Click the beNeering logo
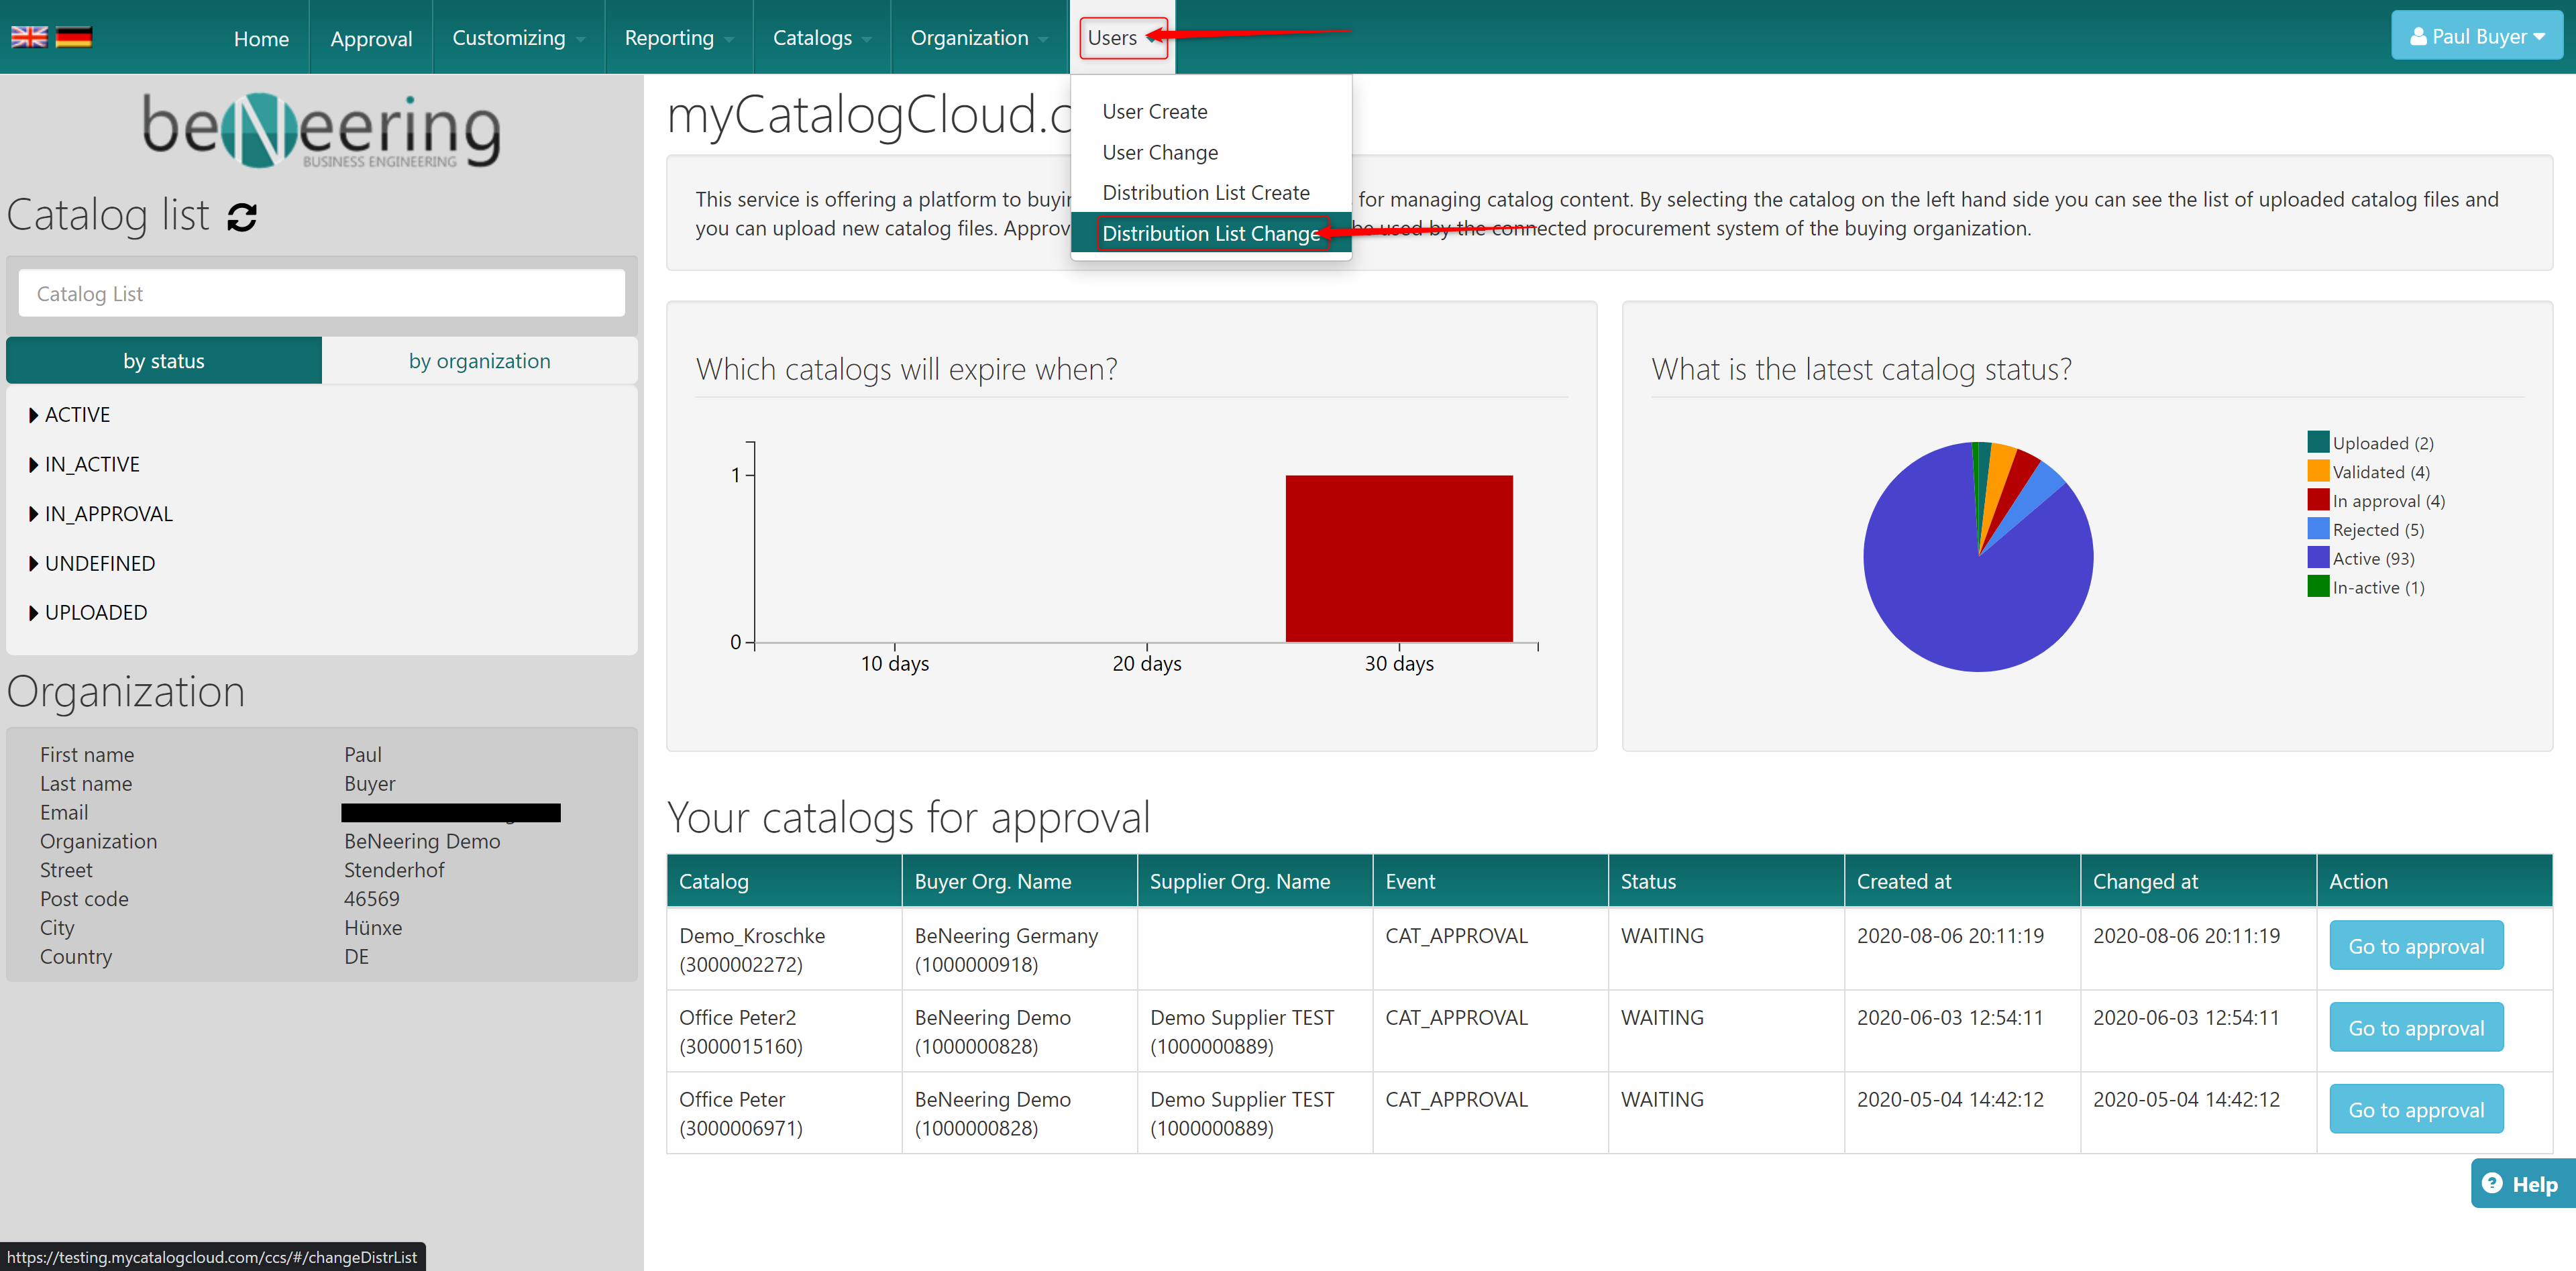Image resolution: width=2576 pixels, height=1271 pixels. pos(321,131)
